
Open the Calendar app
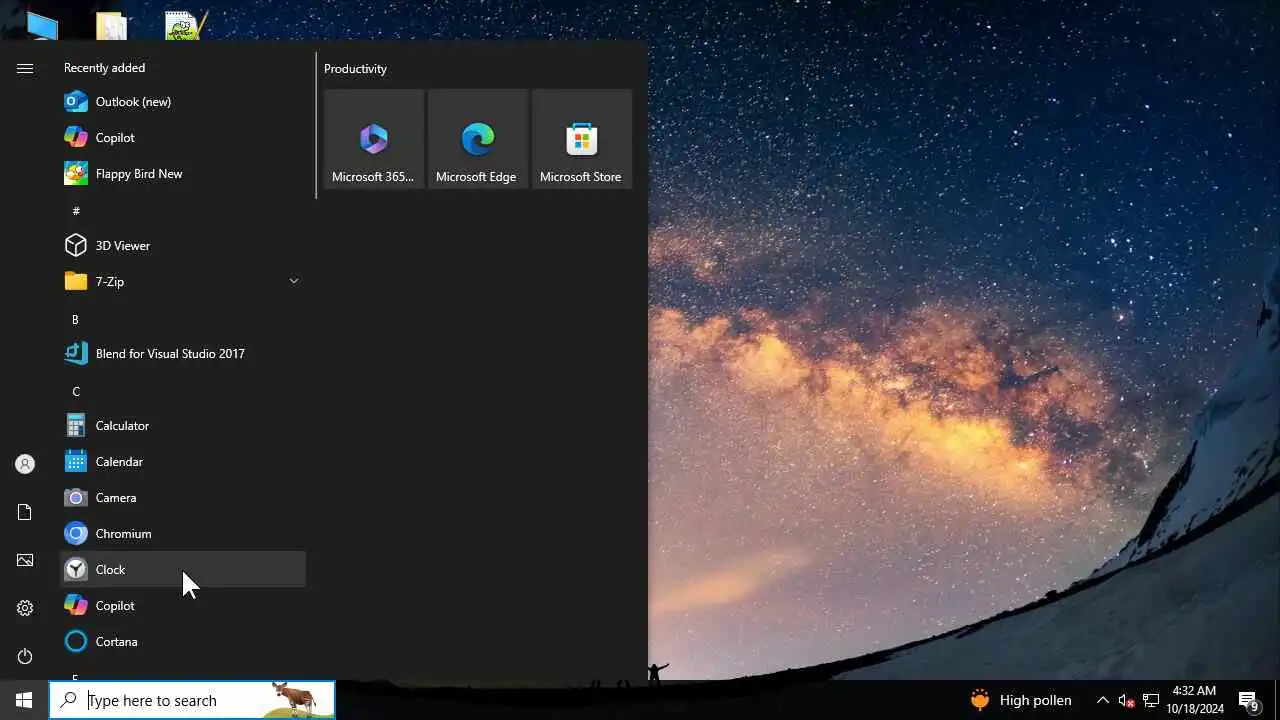coord(183,462)
